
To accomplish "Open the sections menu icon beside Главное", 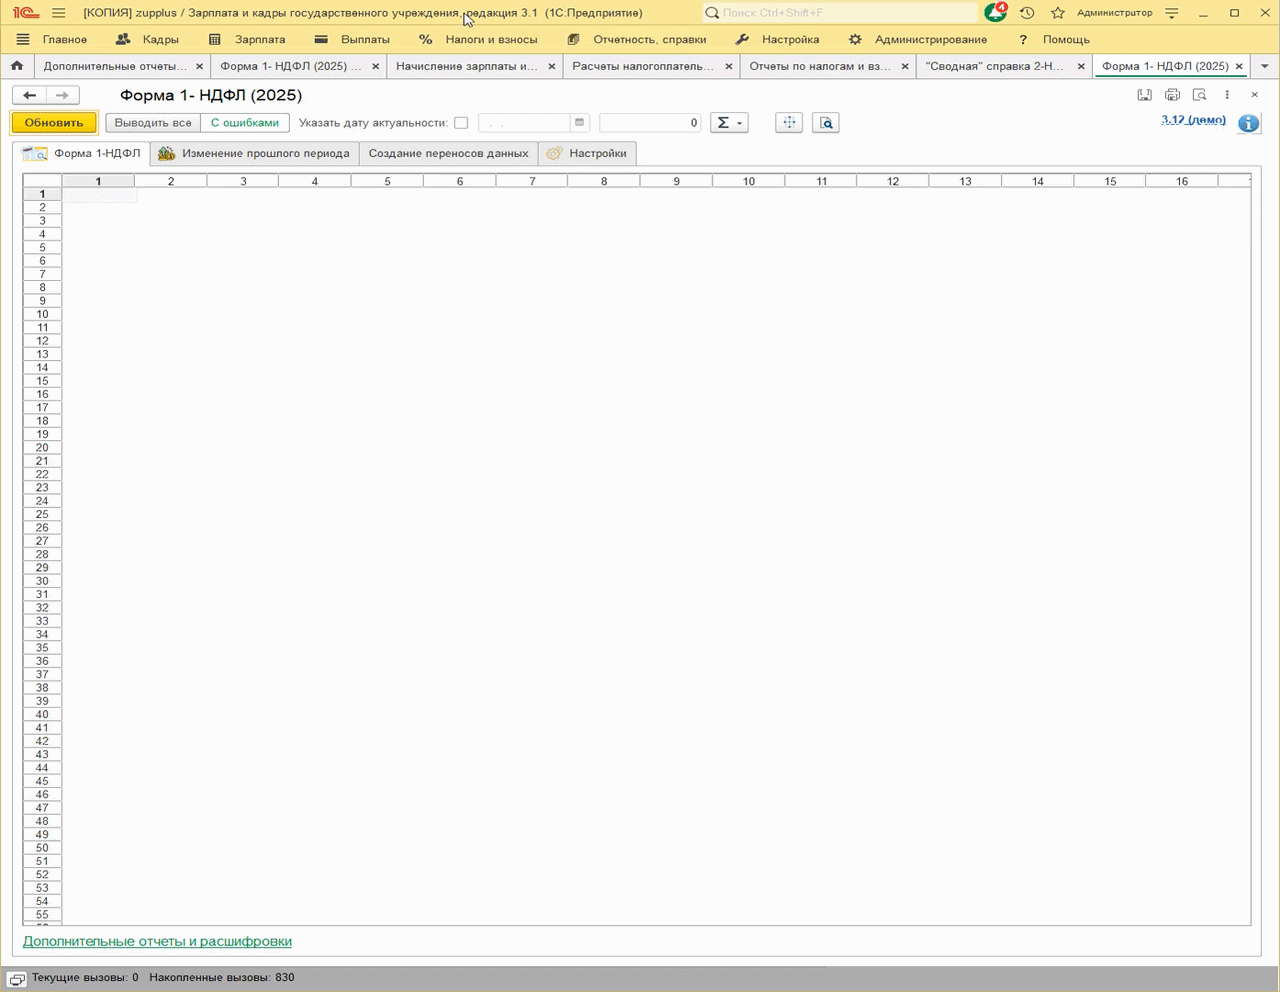I will (23, 39).
